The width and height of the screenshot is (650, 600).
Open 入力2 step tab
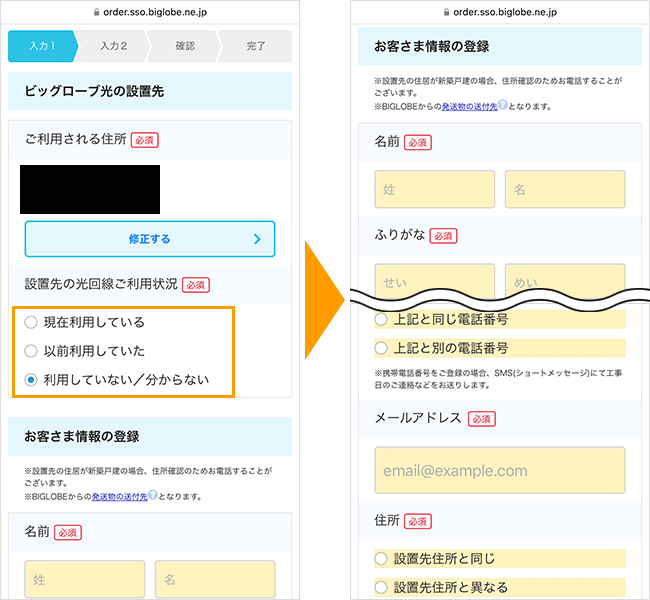click(114, 46)
